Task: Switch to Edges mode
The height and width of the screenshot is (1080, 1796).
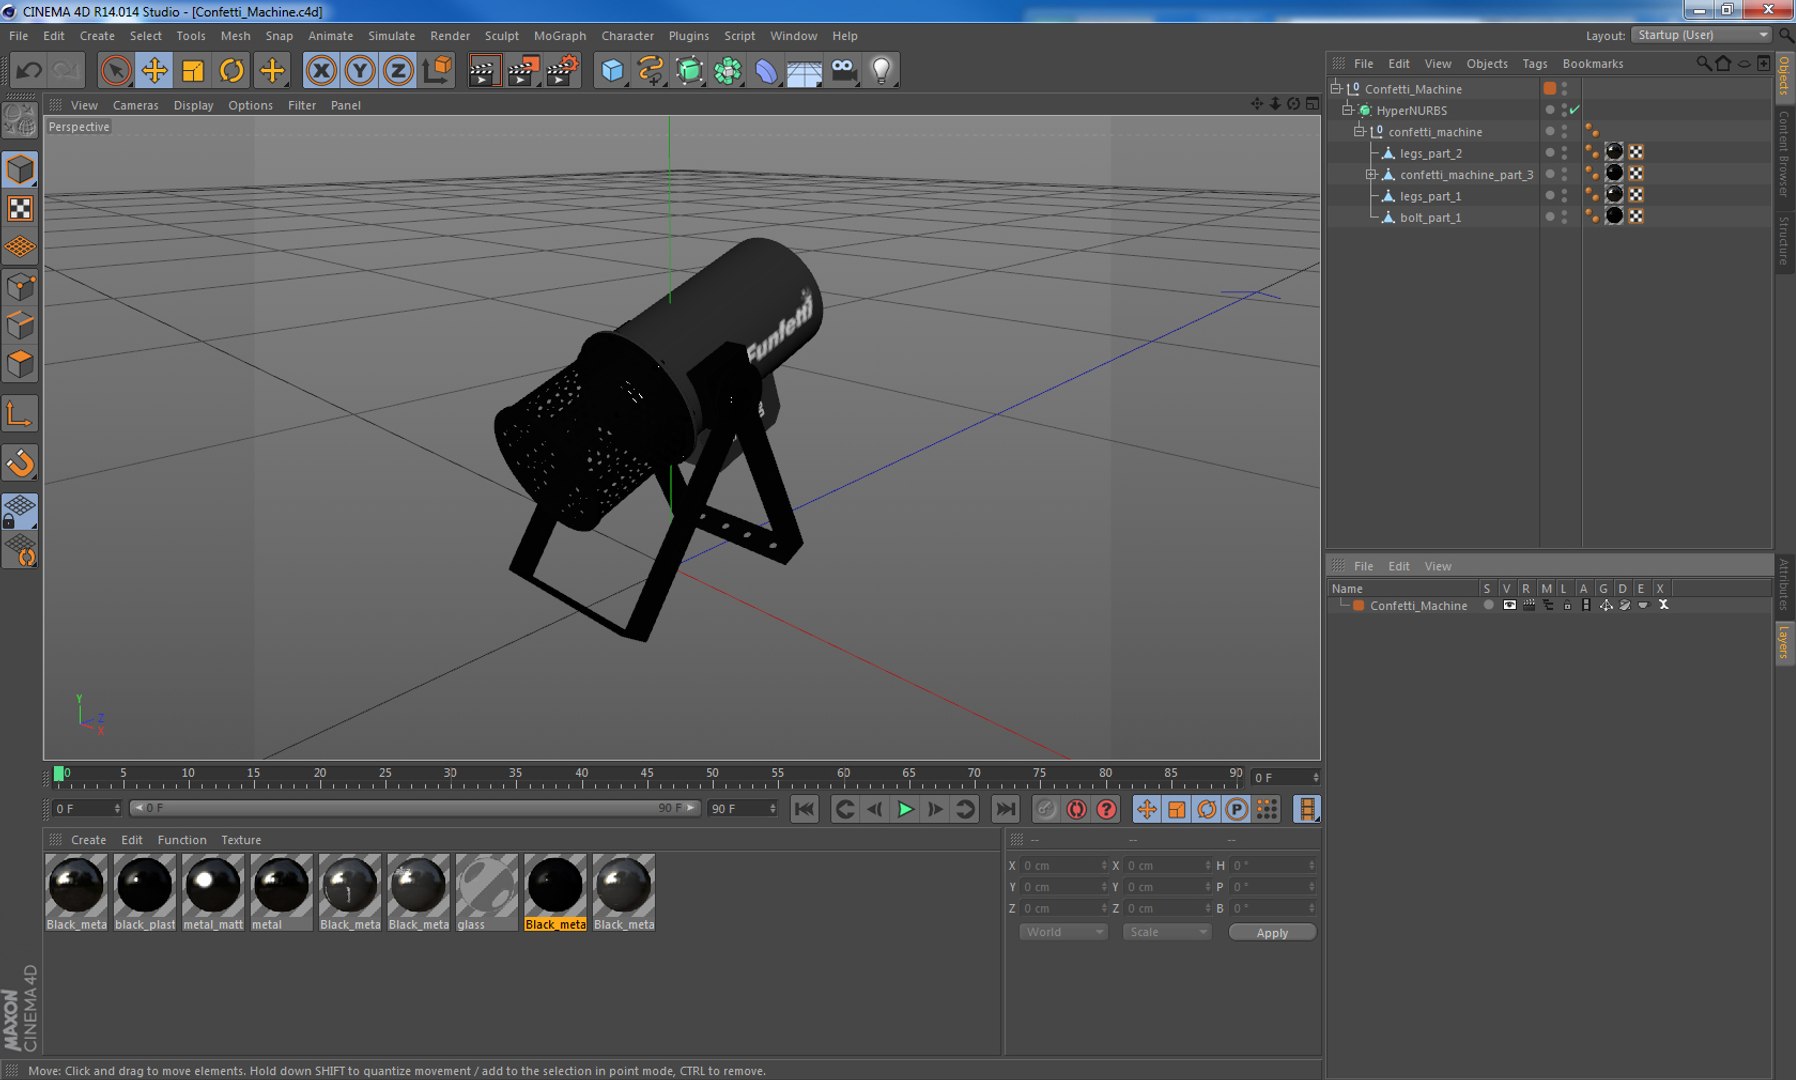Action: 20,326
